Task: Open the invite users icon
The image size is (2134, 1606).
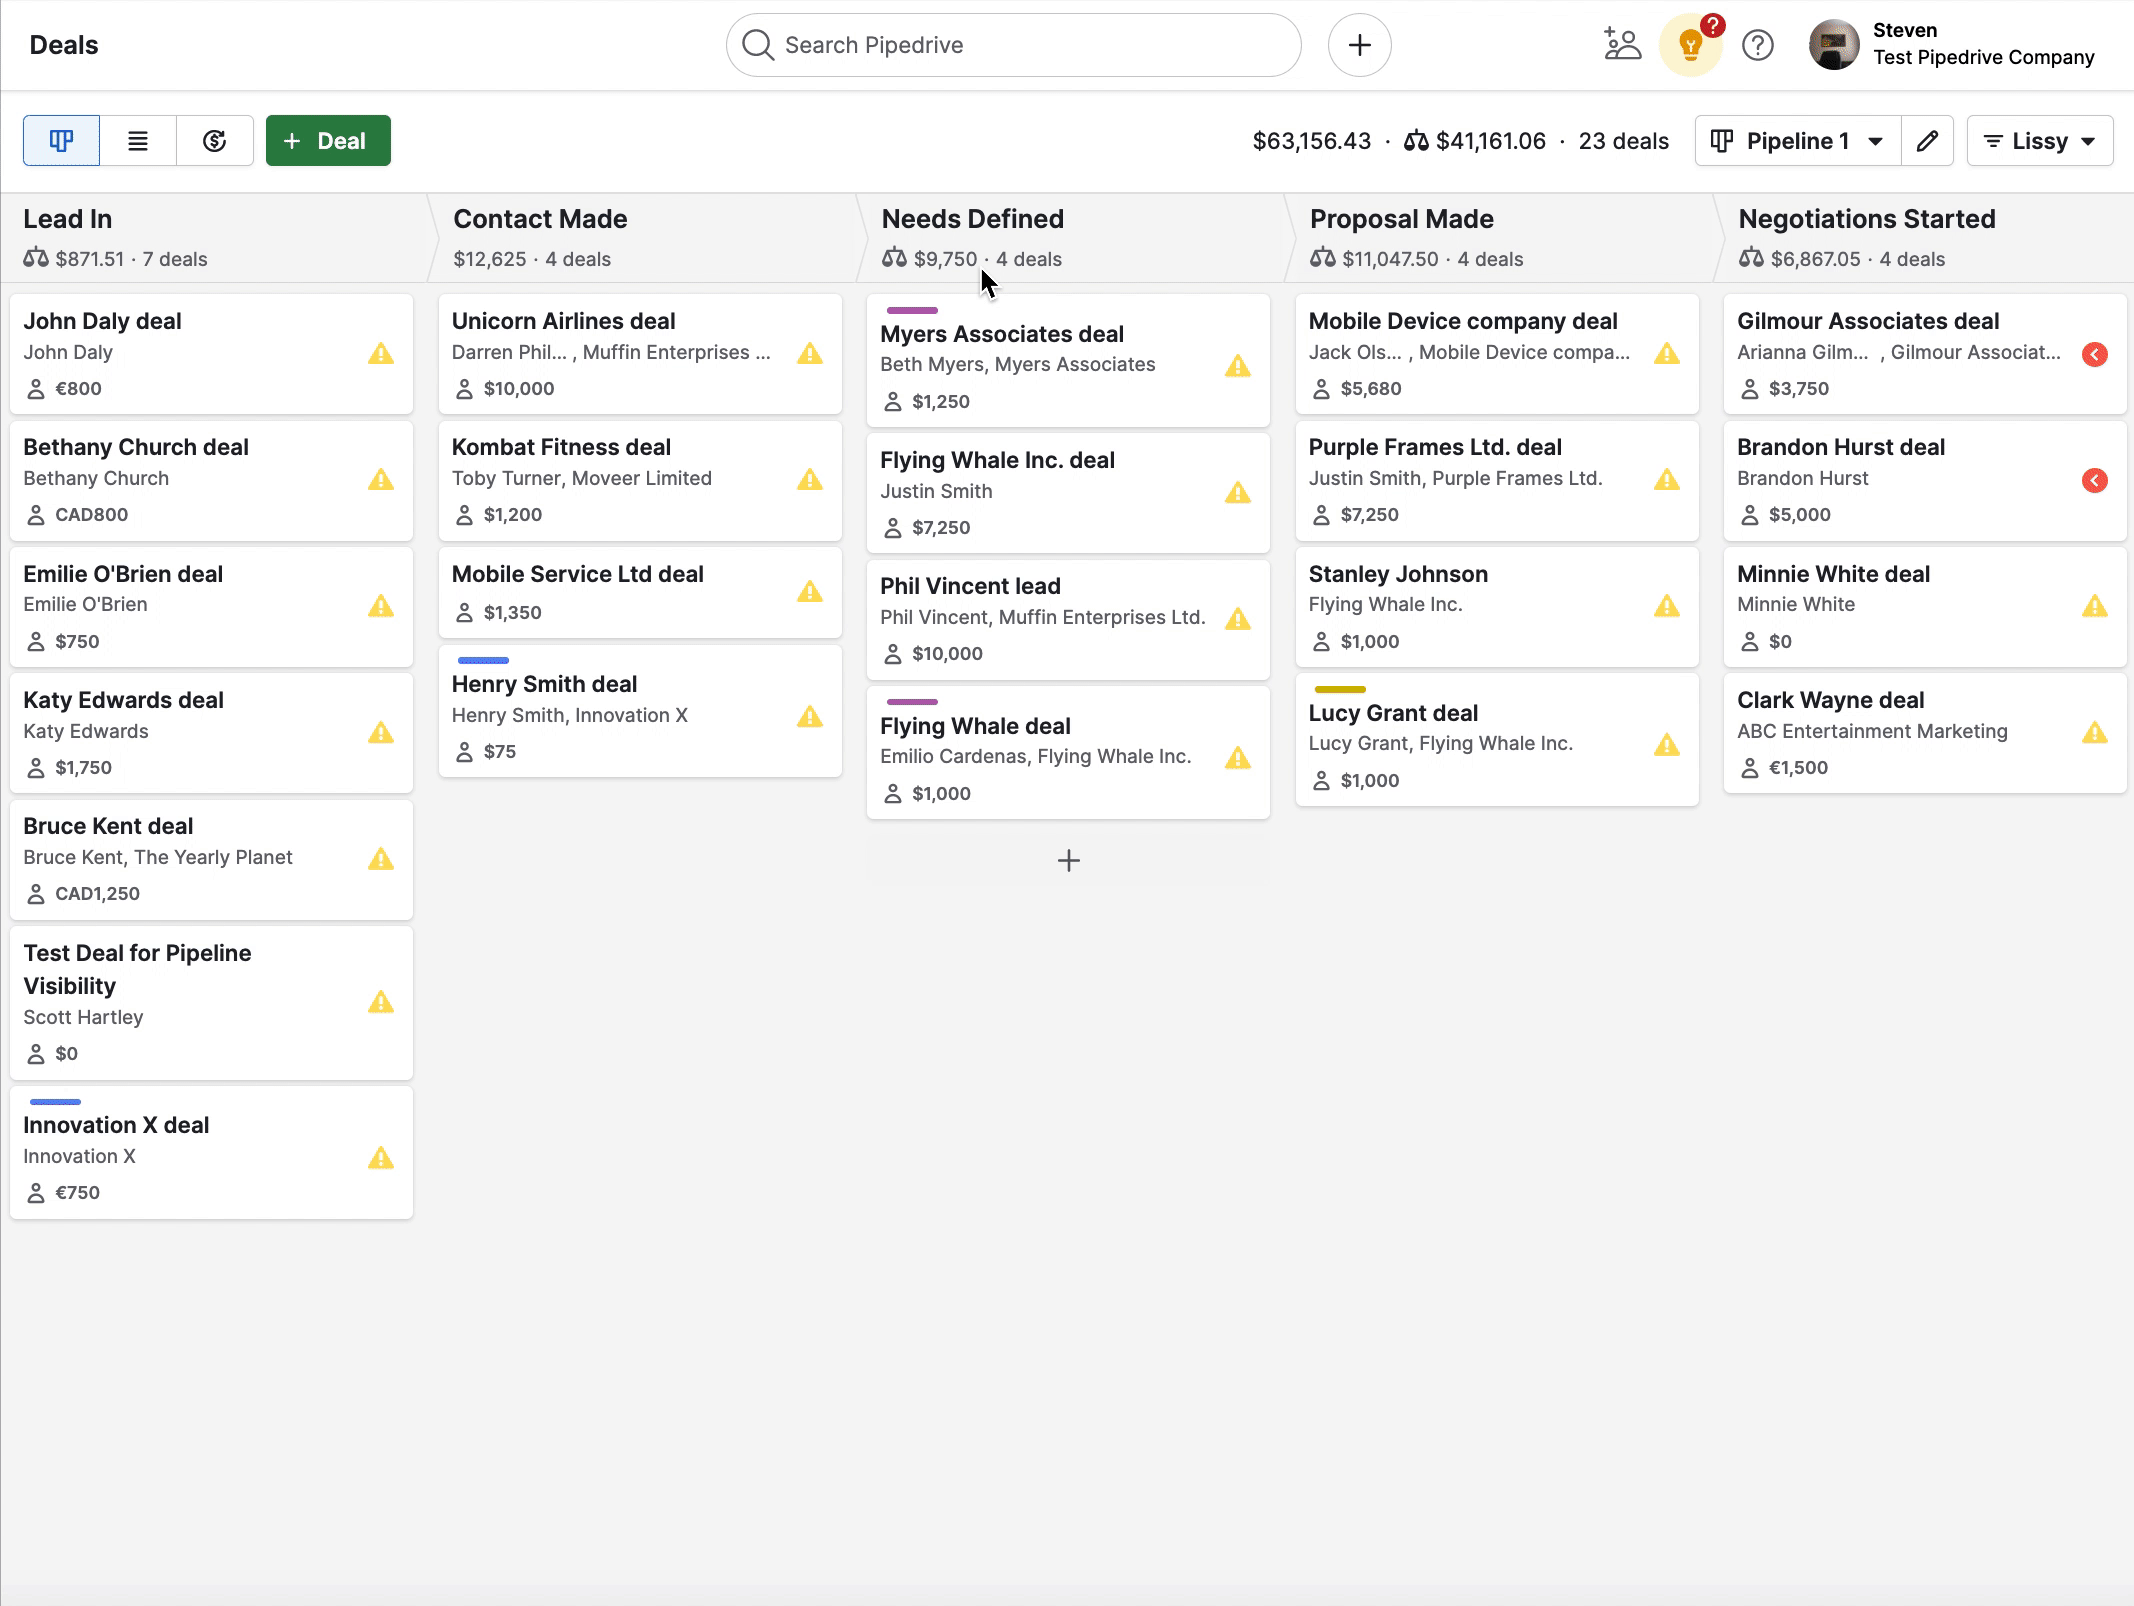Action: pos(1622,45)
